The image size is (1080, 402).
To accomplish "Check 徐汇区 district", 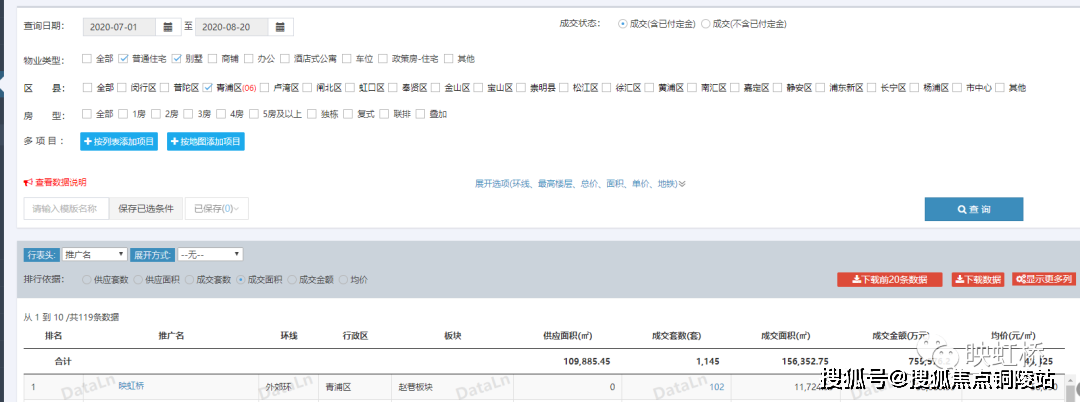I will (x=607, y=87).
